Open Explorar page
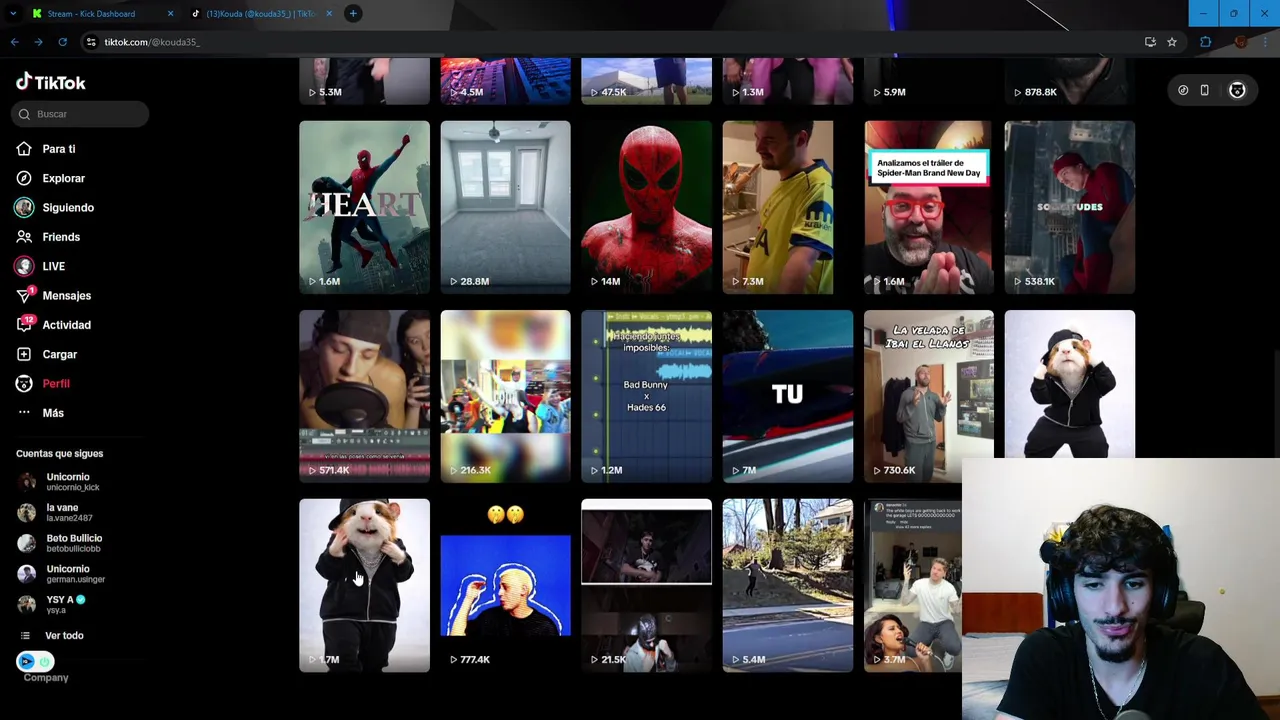This screenshot has height=720, width=1280. pyautogui.click(x=63, y=178)
